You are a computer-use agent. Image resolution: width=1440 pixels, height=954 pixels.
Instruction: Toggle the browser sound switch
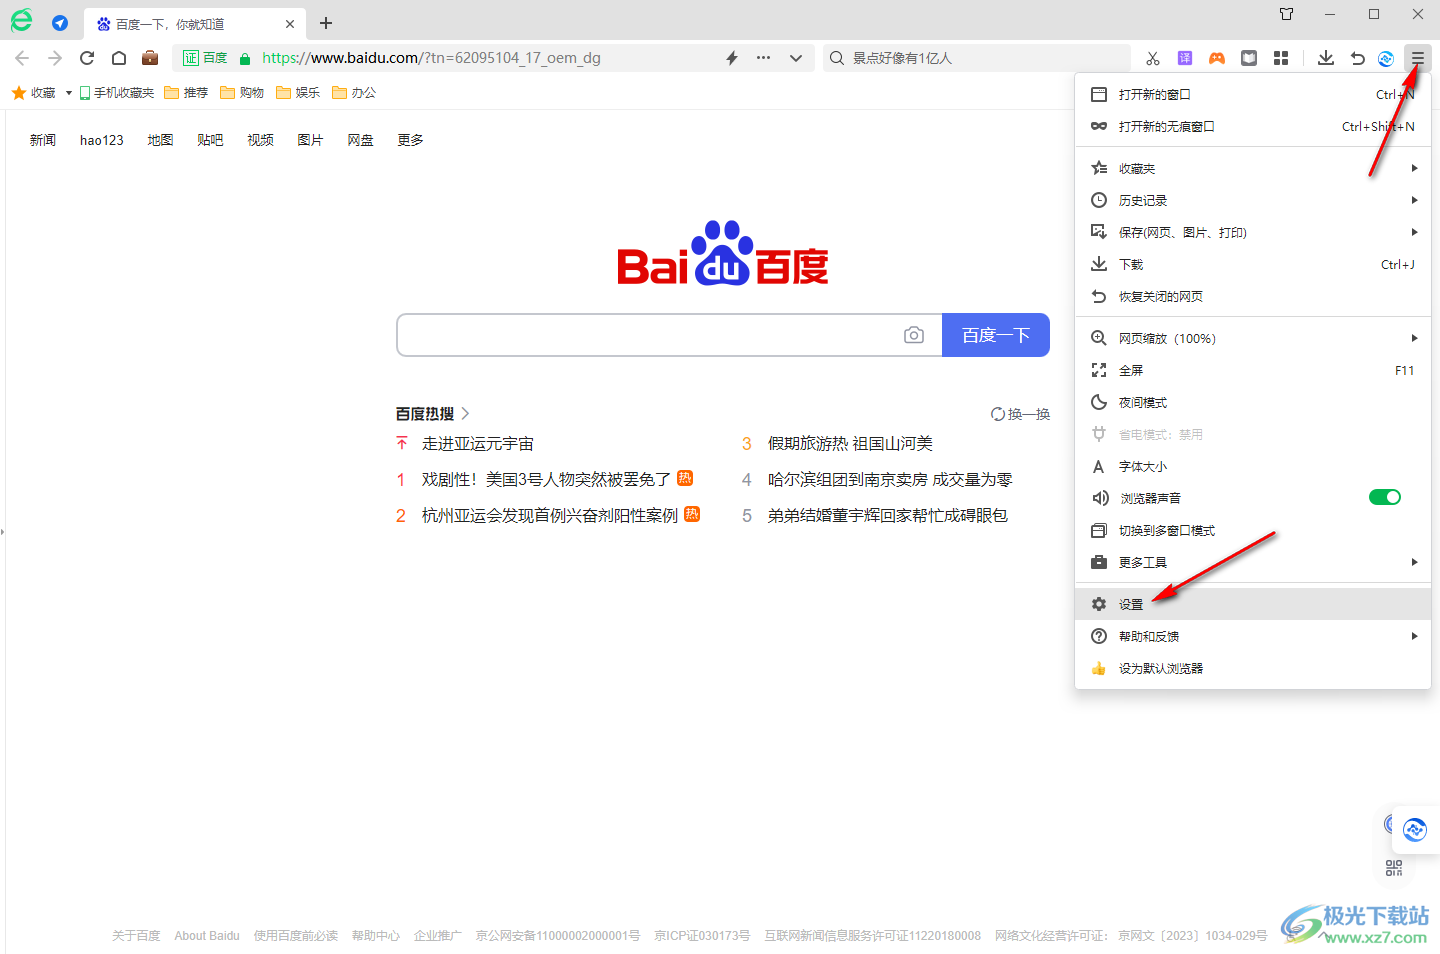[x=1385, y=497]
